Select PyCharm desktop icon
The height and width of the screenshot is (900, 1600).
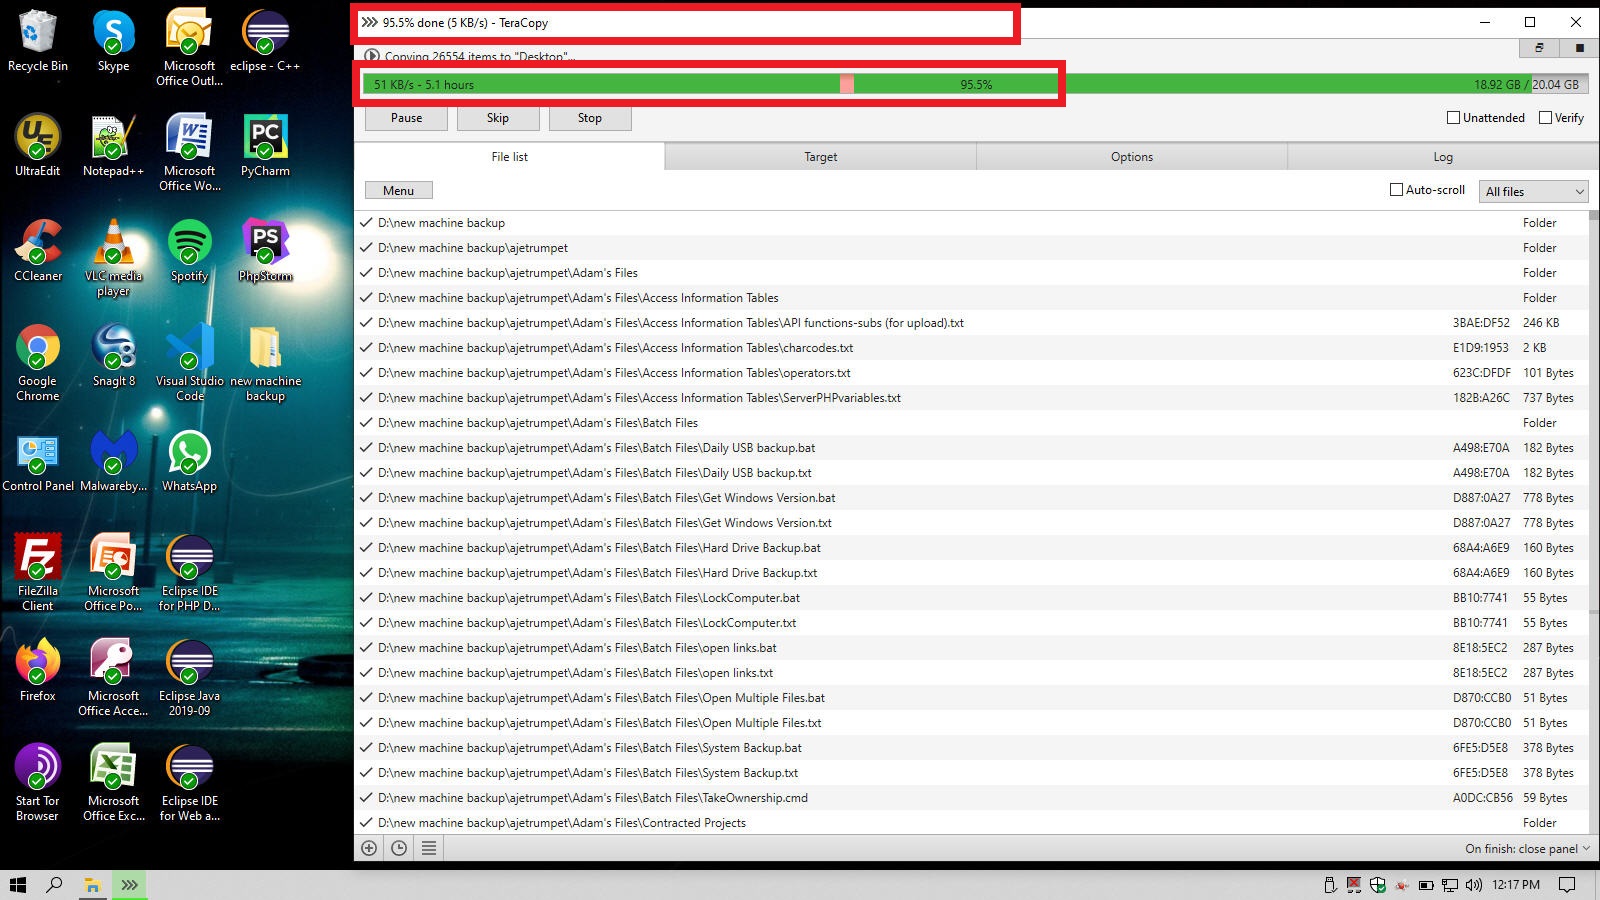(x=265, y=147)
